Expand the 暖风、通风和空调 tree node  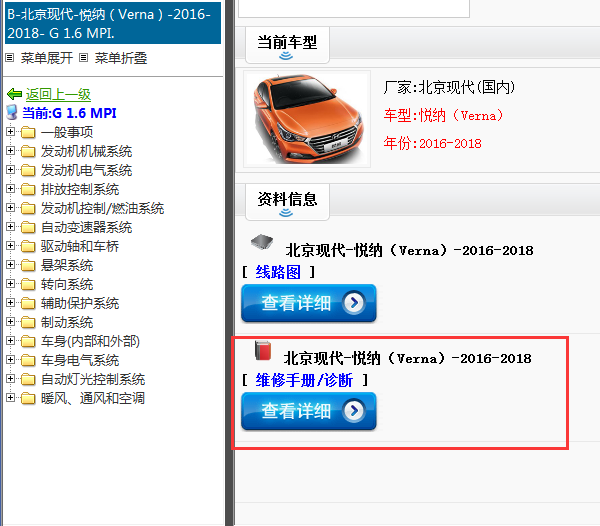pos(10,397)
